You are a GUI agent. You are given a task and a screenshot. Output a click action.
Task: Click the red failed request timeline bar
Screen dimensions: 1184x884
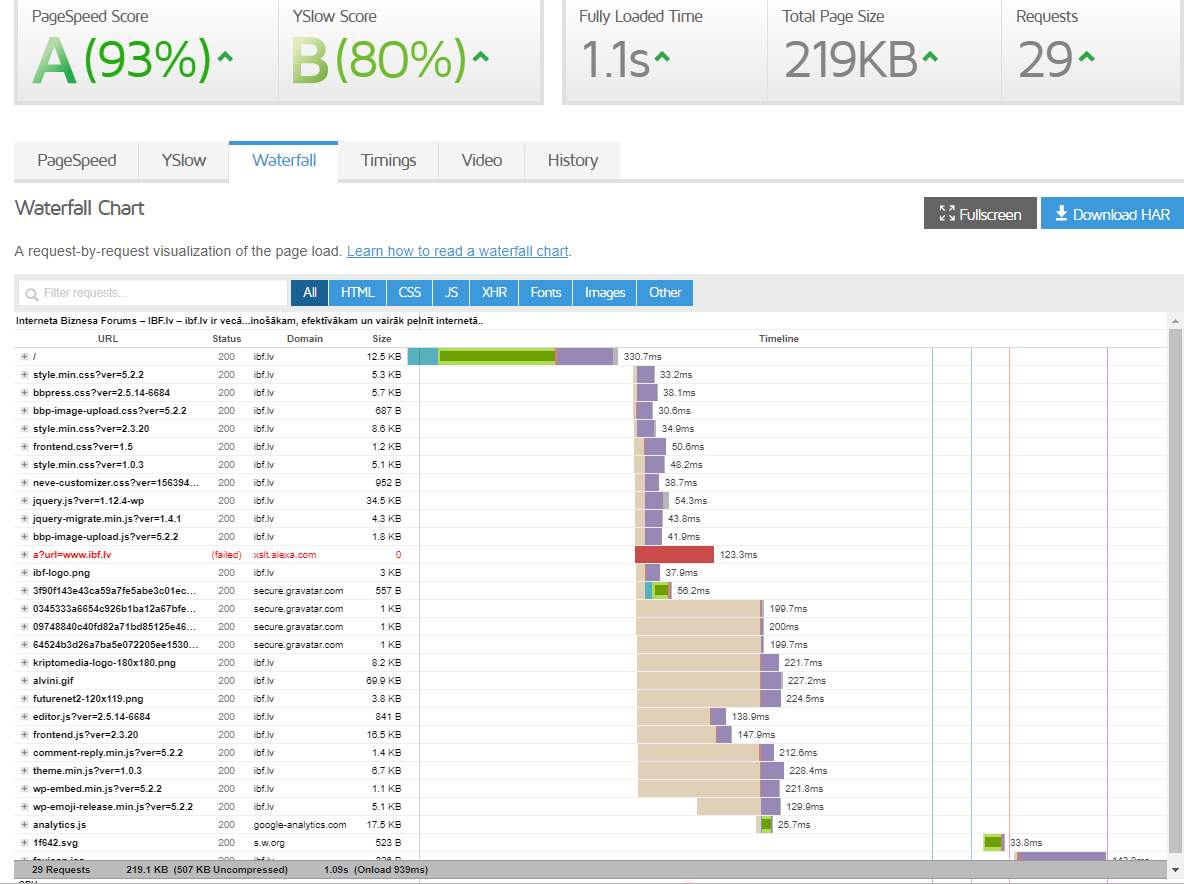coord(674,555)
